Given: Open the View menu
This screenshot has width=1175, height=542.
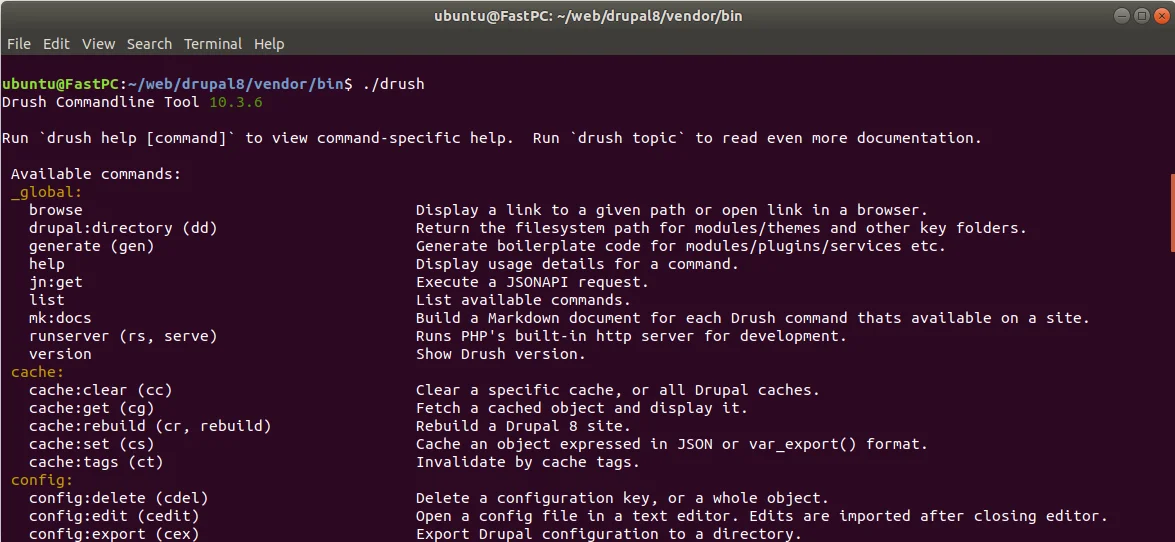Looking at the screenshot, I should point(98,44).
